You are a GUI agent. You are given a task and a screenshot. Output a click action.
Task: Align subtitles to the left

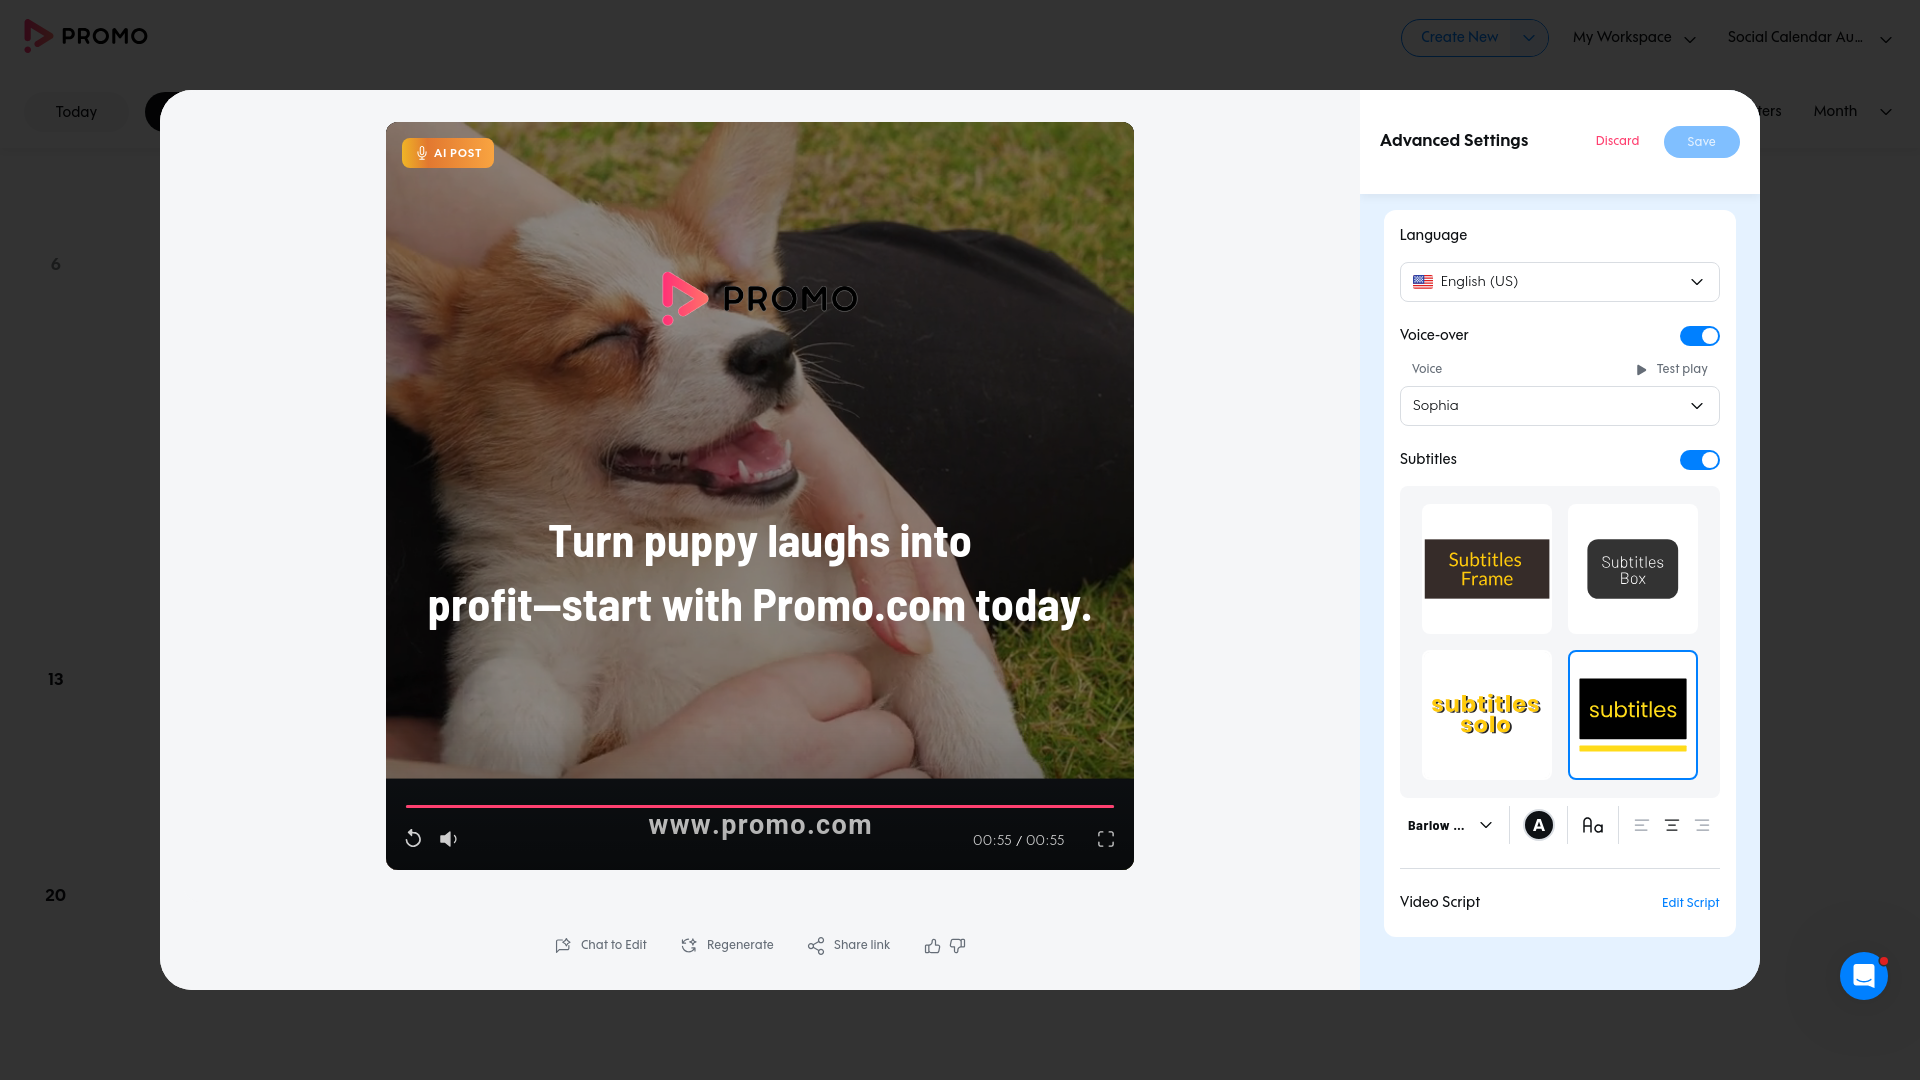(1642, 825)
